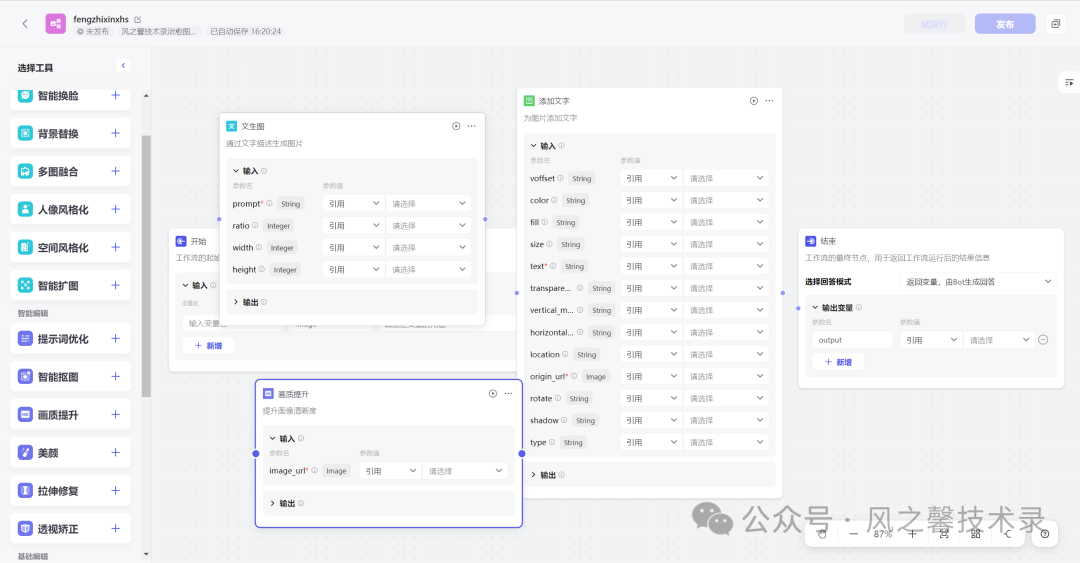Open prompt 引用 dropdown in 文生图 node
Viewport: 1080px width, 563px height.
tap(353, 204)
